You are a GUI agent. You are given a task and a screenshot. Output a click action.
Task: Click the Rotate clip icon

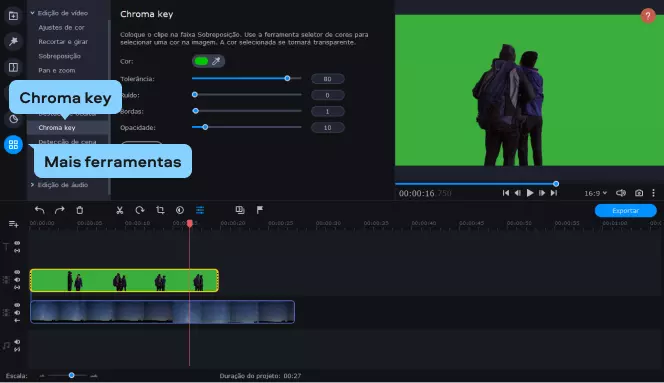pos(140,210)
